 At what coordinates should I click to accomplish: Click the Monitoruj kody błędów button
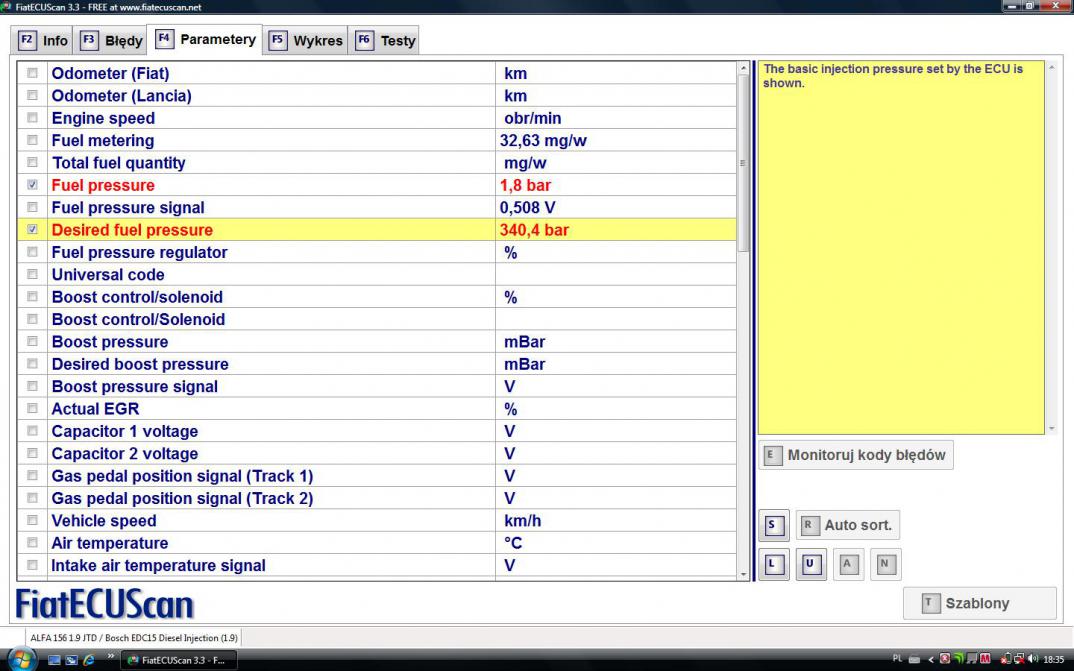click(x=855, y=455)
